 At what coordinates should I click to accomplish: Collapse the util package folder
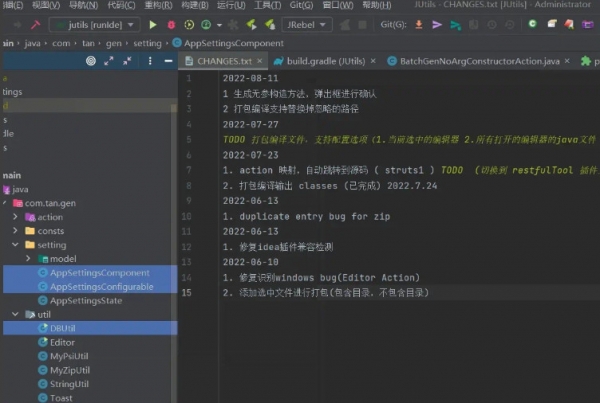[15, 314]
